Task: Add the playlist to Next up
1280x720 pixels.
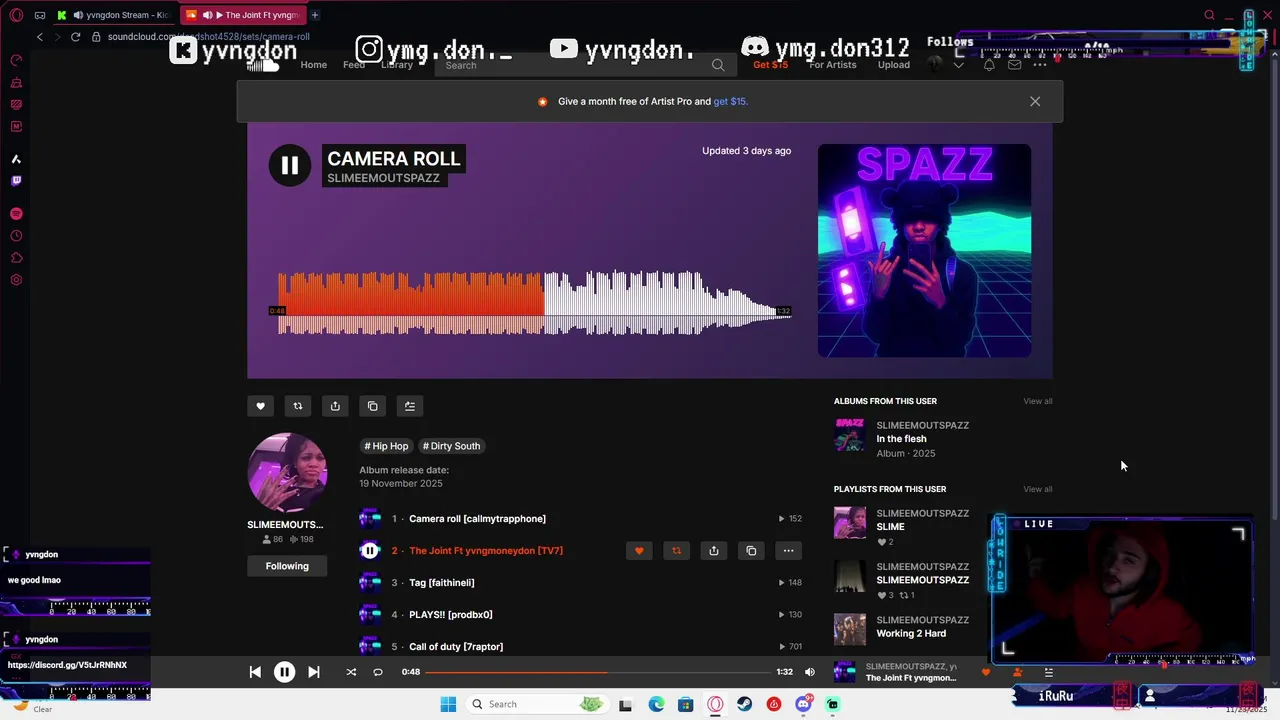Action: [410, 406]
